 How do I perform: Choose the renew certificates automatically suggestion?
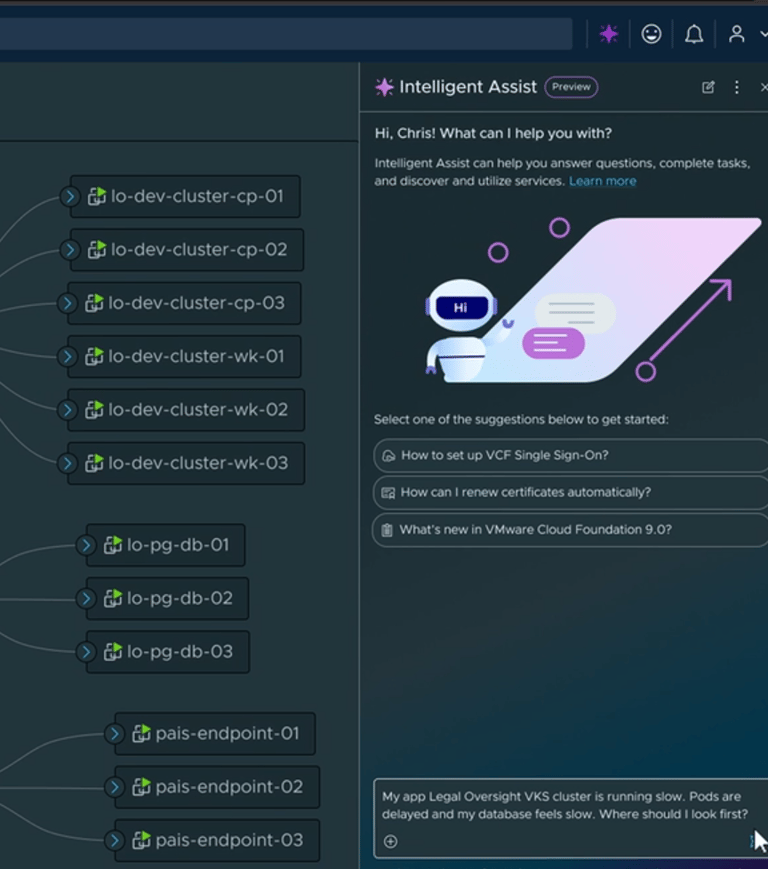(571, 492)
